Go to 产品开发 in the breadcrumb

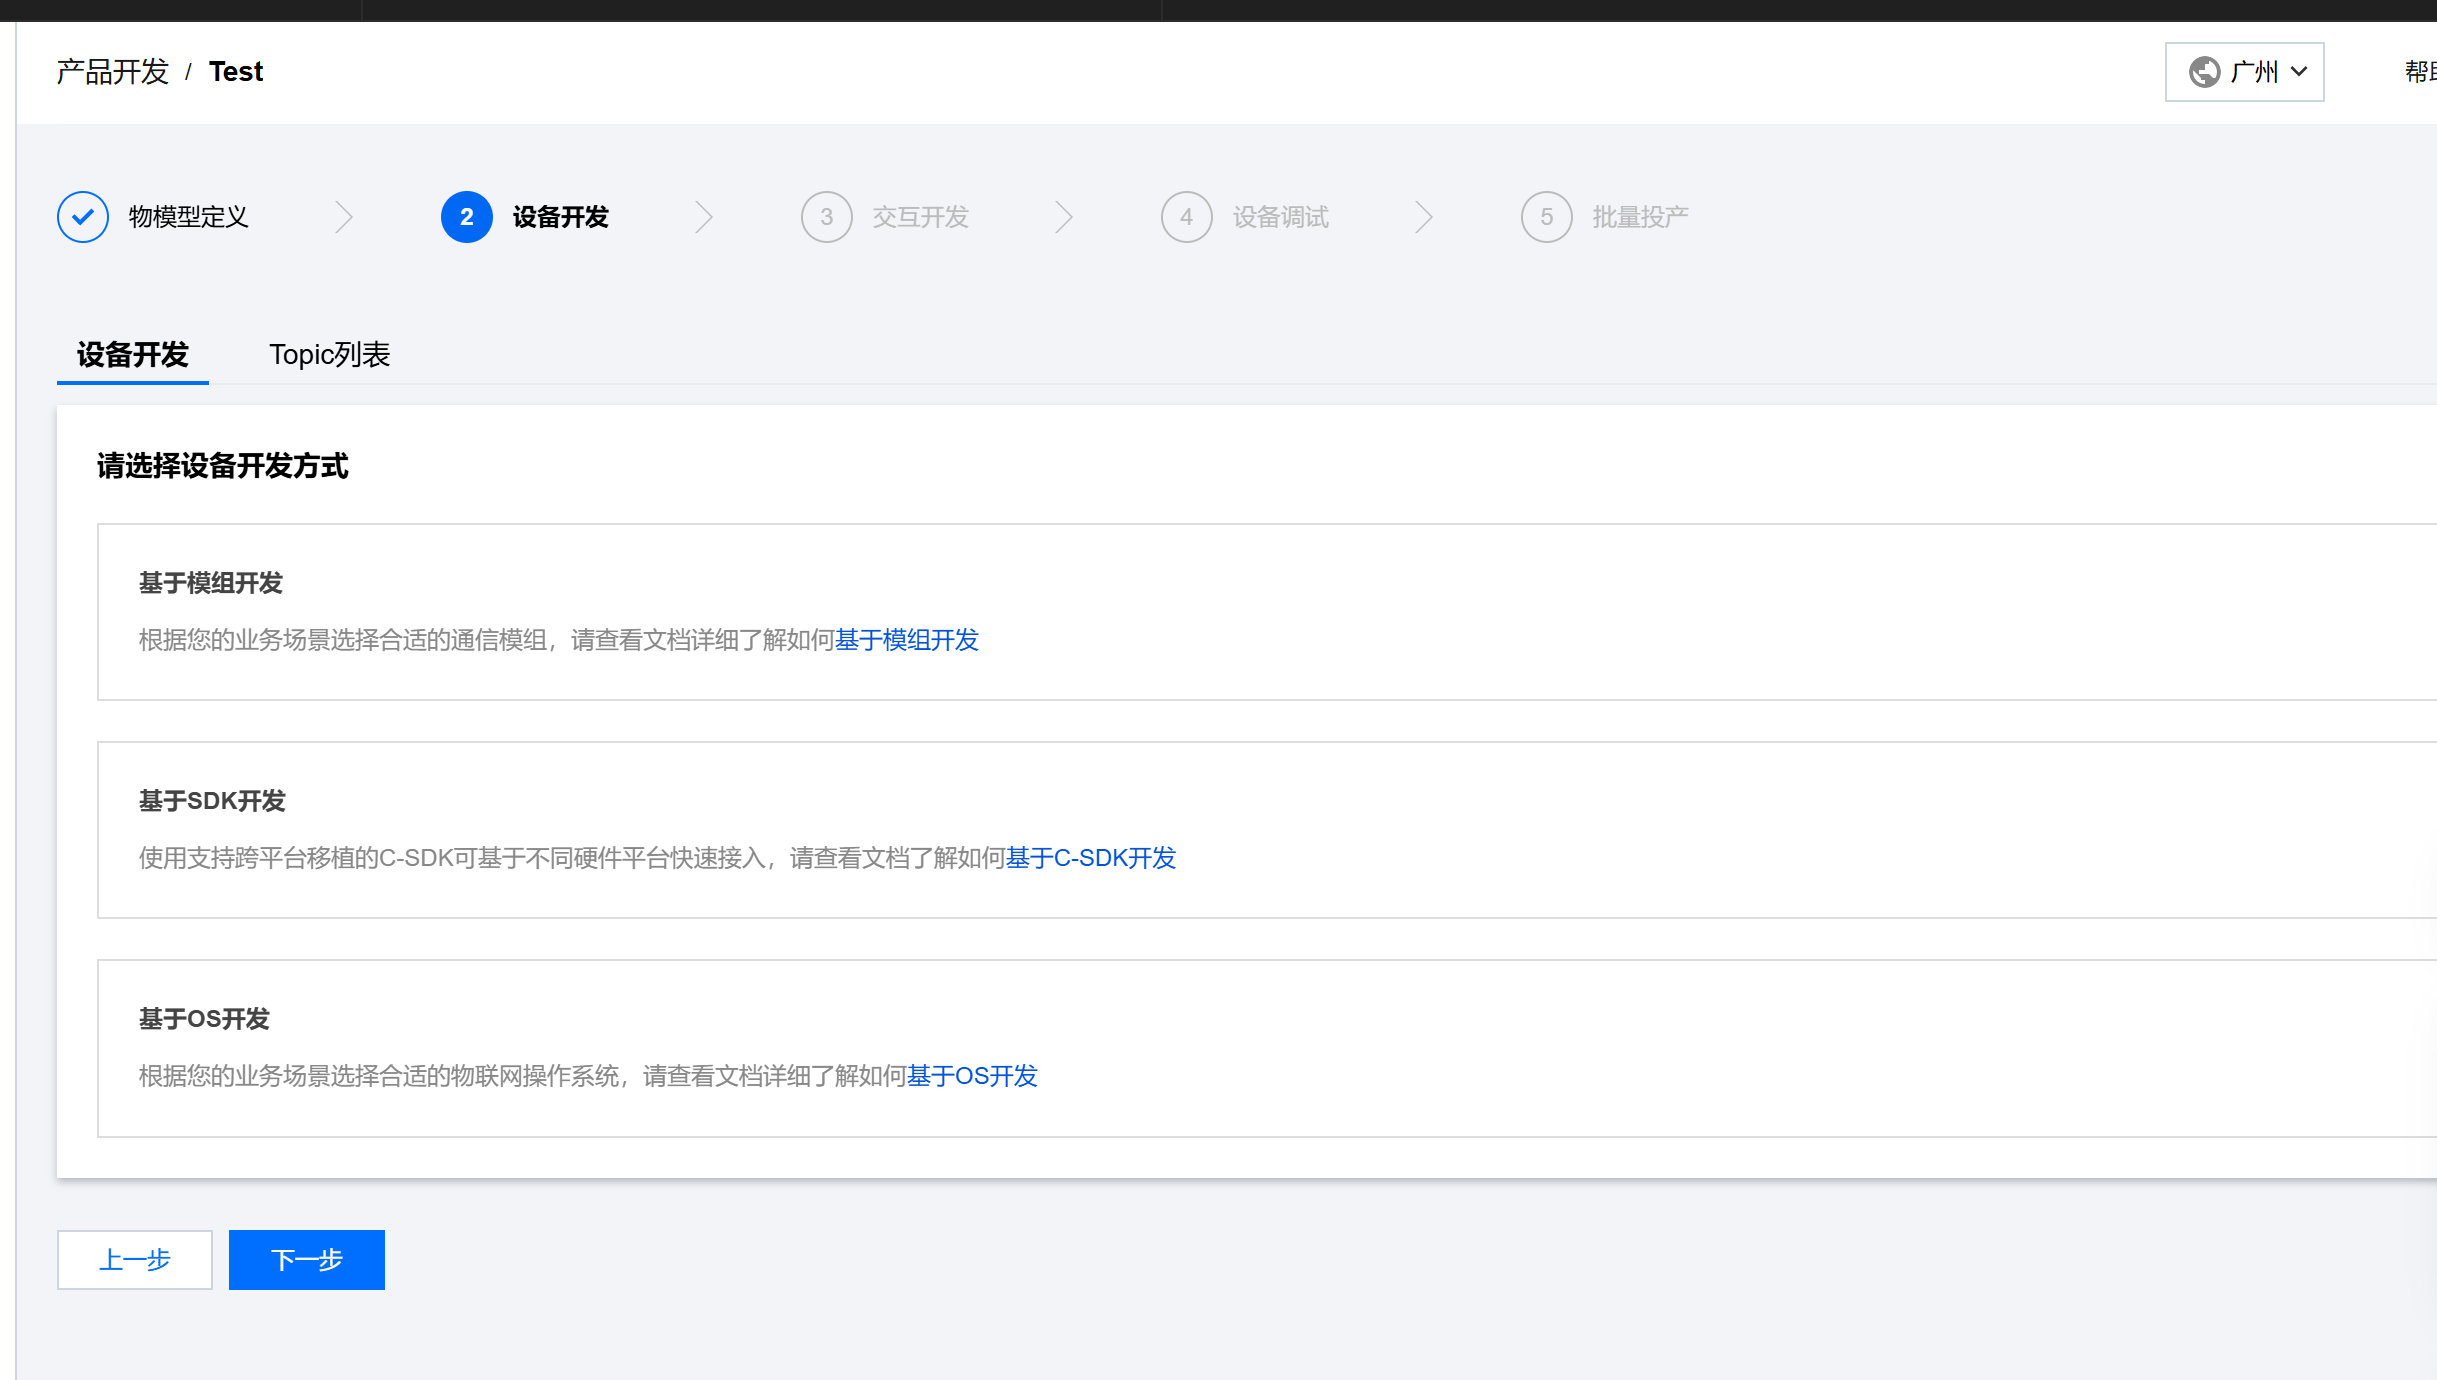click(112, 72)
